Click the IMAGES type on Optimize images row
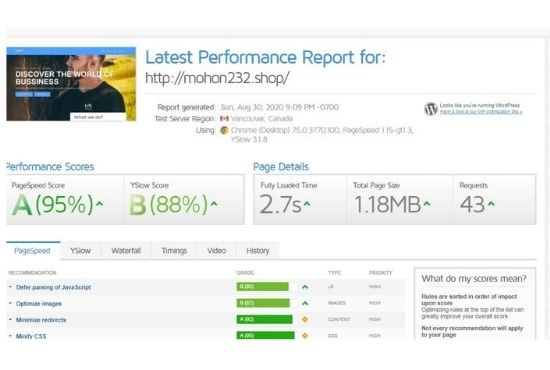Viewport: 550px width, 370px height. 337,303
